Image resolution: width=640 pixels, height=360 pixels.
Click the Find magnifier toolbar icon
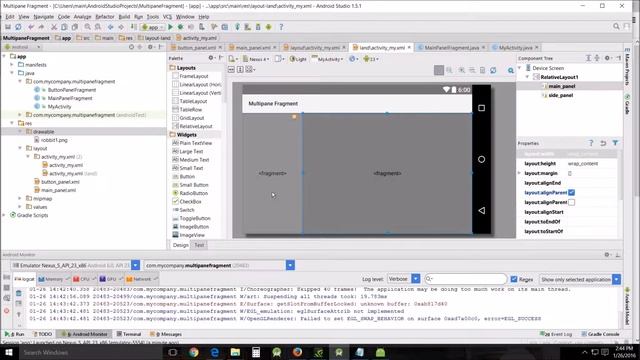point(87,27)
